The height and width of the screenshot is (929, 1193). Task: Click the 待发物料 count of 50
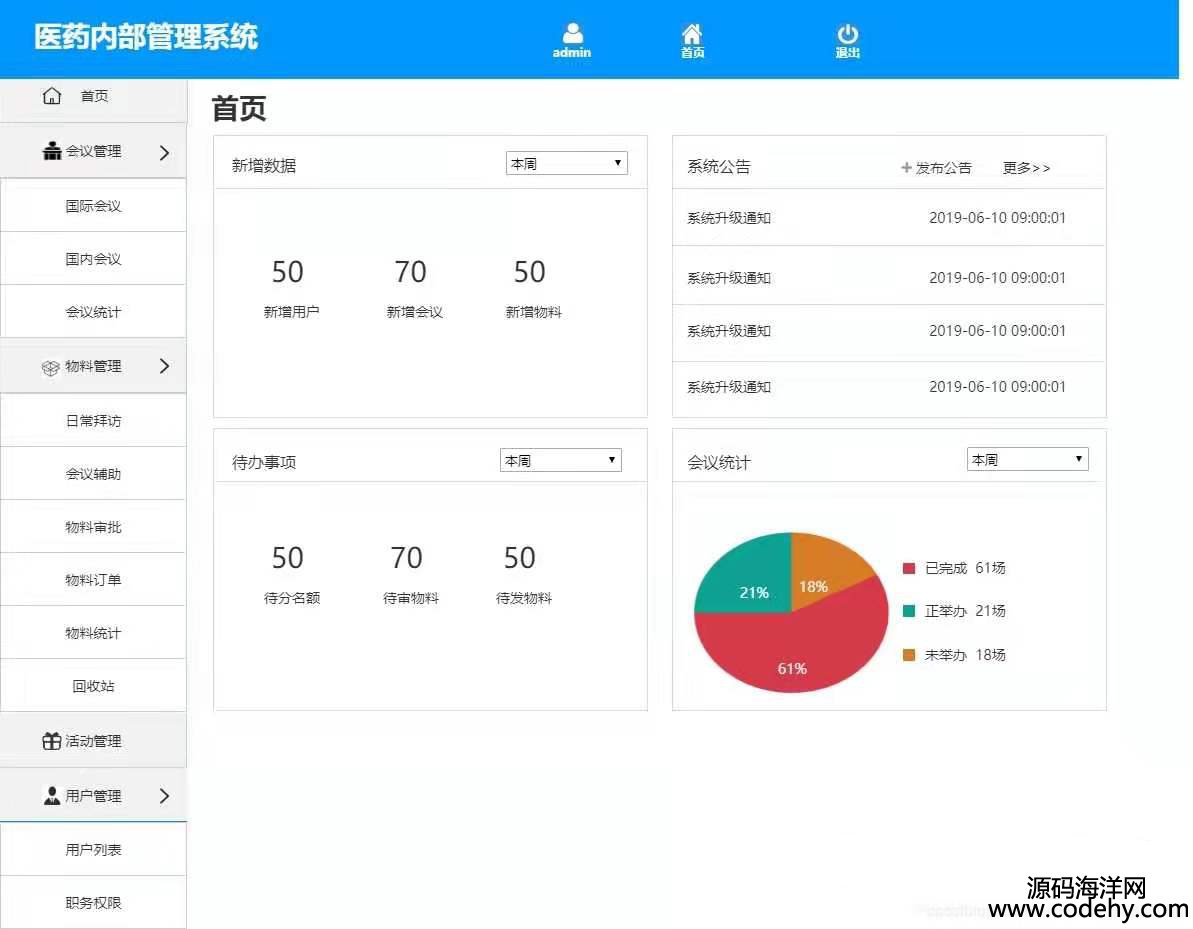coord(520,558)
